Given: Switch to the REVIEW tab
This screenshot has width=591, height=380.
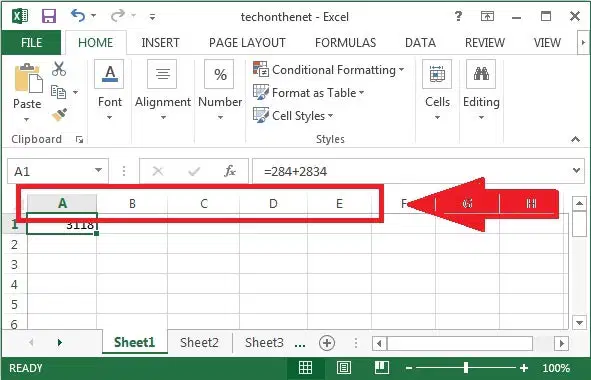Looking at the screenshot, I should point(485,43).
